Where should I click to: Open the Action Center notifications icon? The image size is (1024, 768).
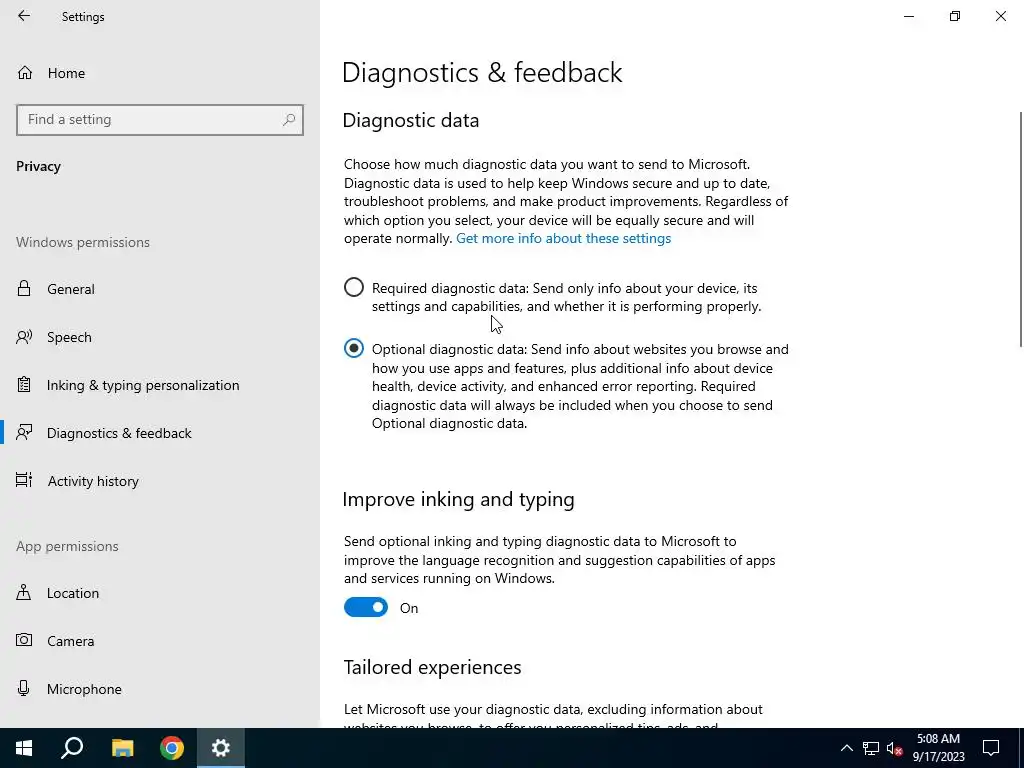point(991,748)
